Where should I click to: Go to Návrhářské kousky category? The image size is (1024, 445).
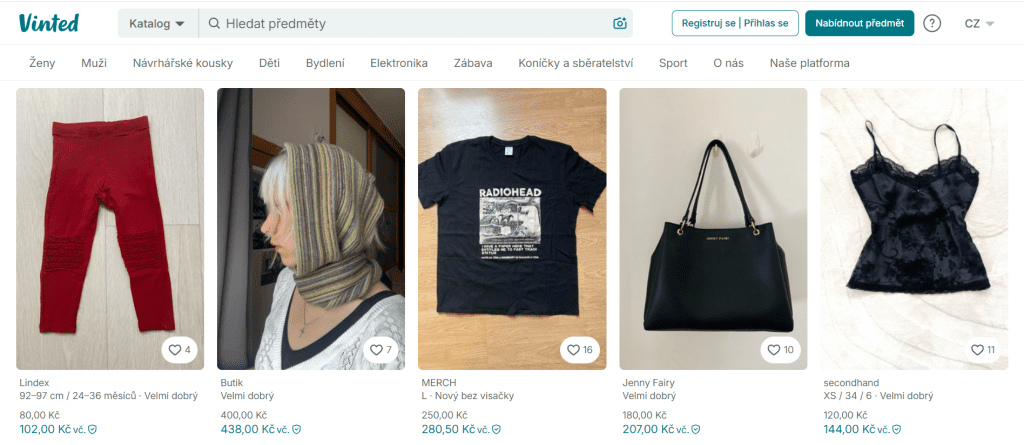point(182,63)
